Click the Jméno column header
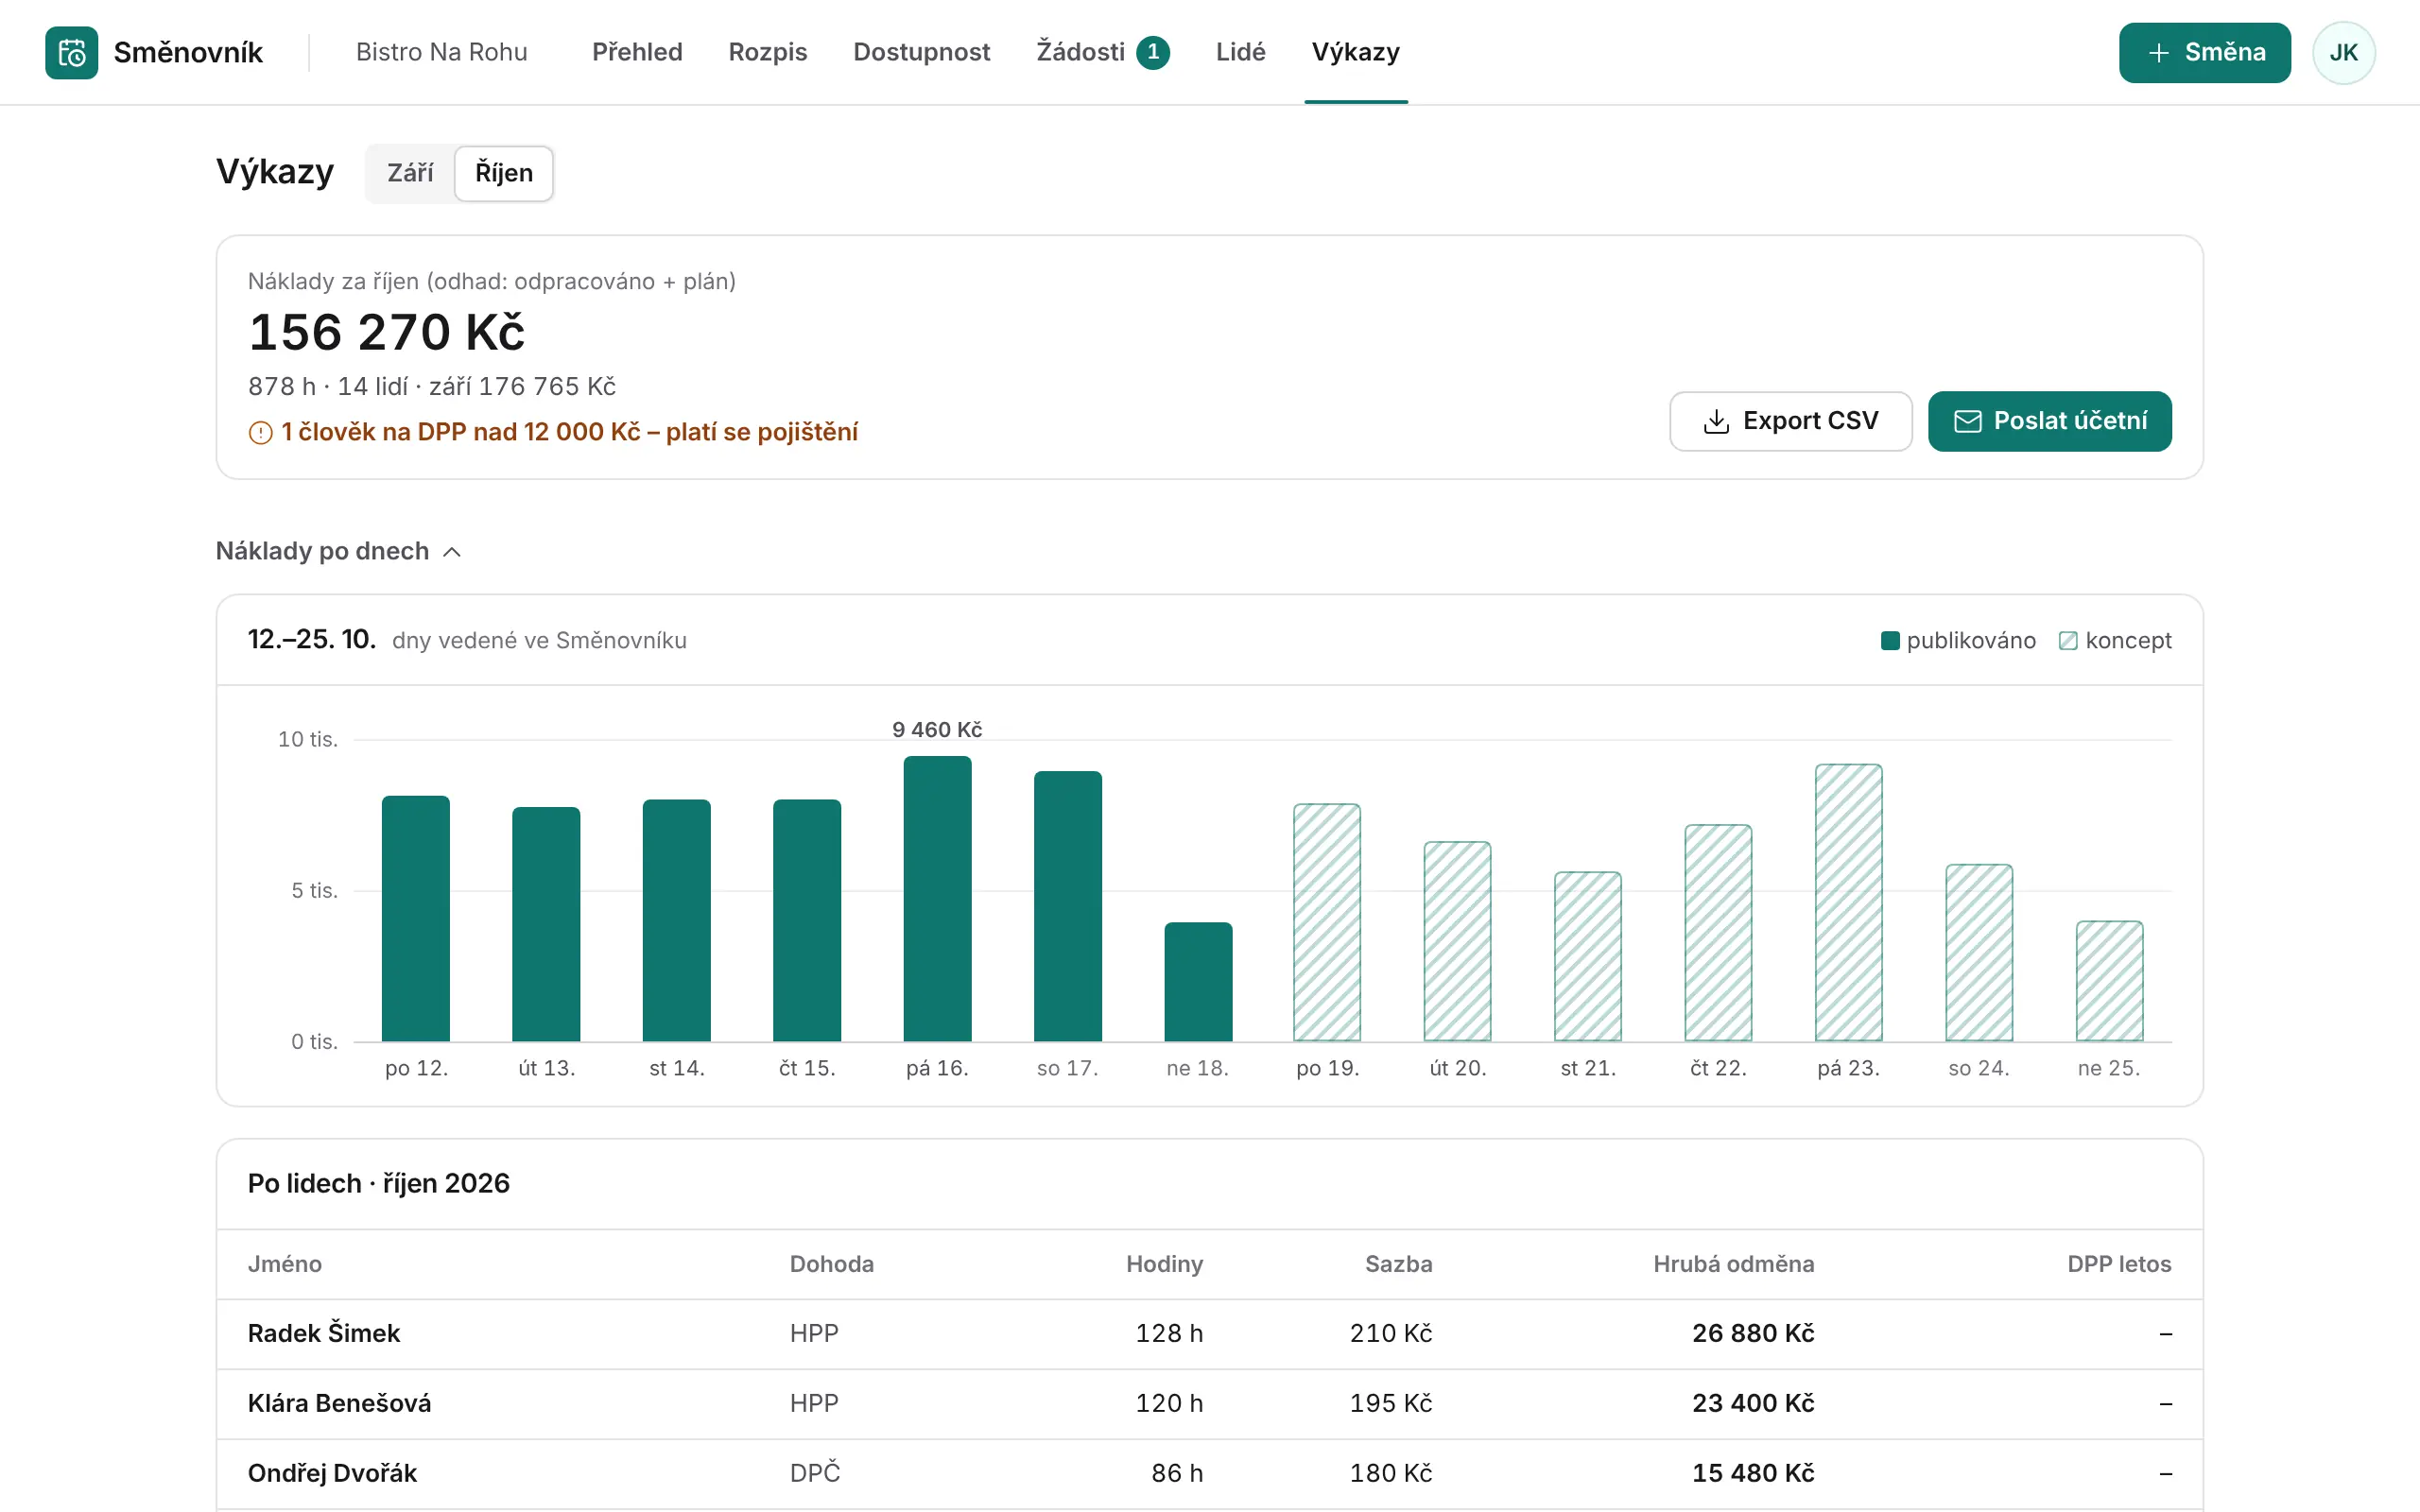This screenshot has height=1512, width=2420. click(x=285, y=1264)
